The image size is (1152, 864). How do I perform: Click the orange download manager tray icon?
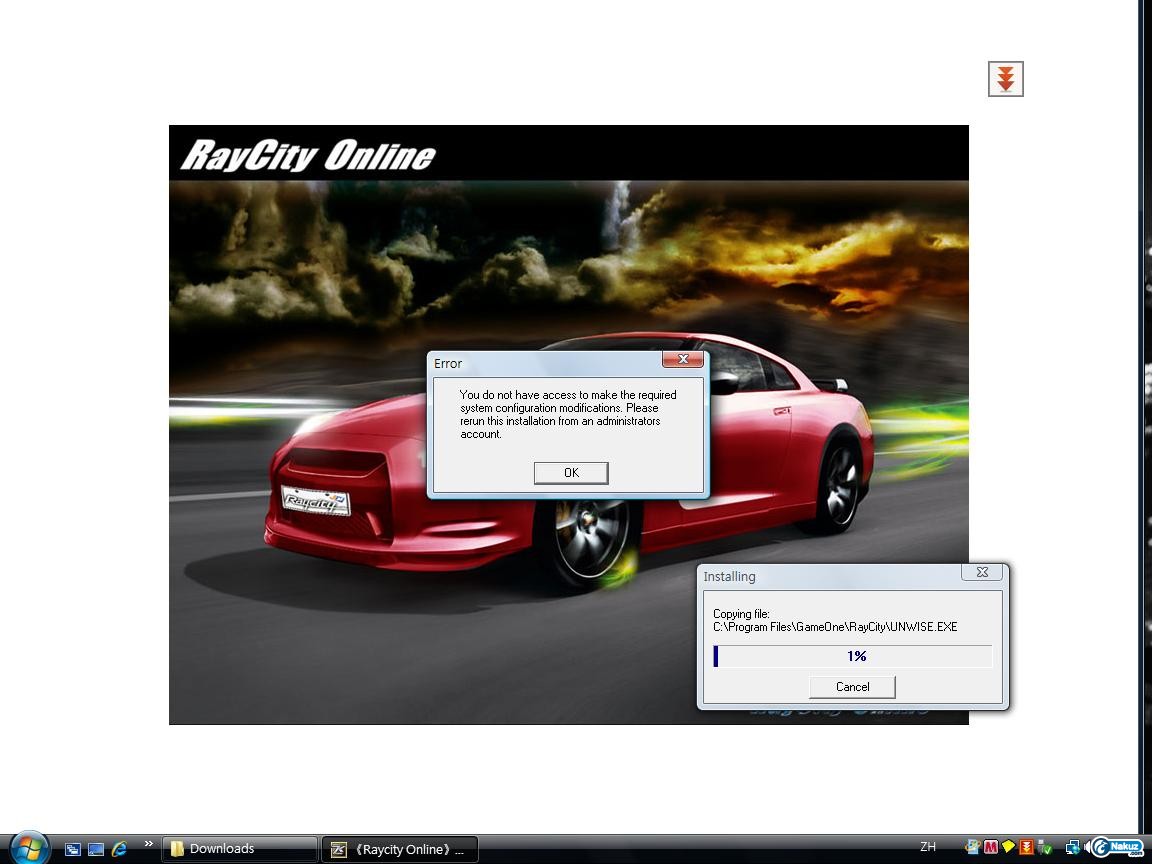click(1026, 847)
